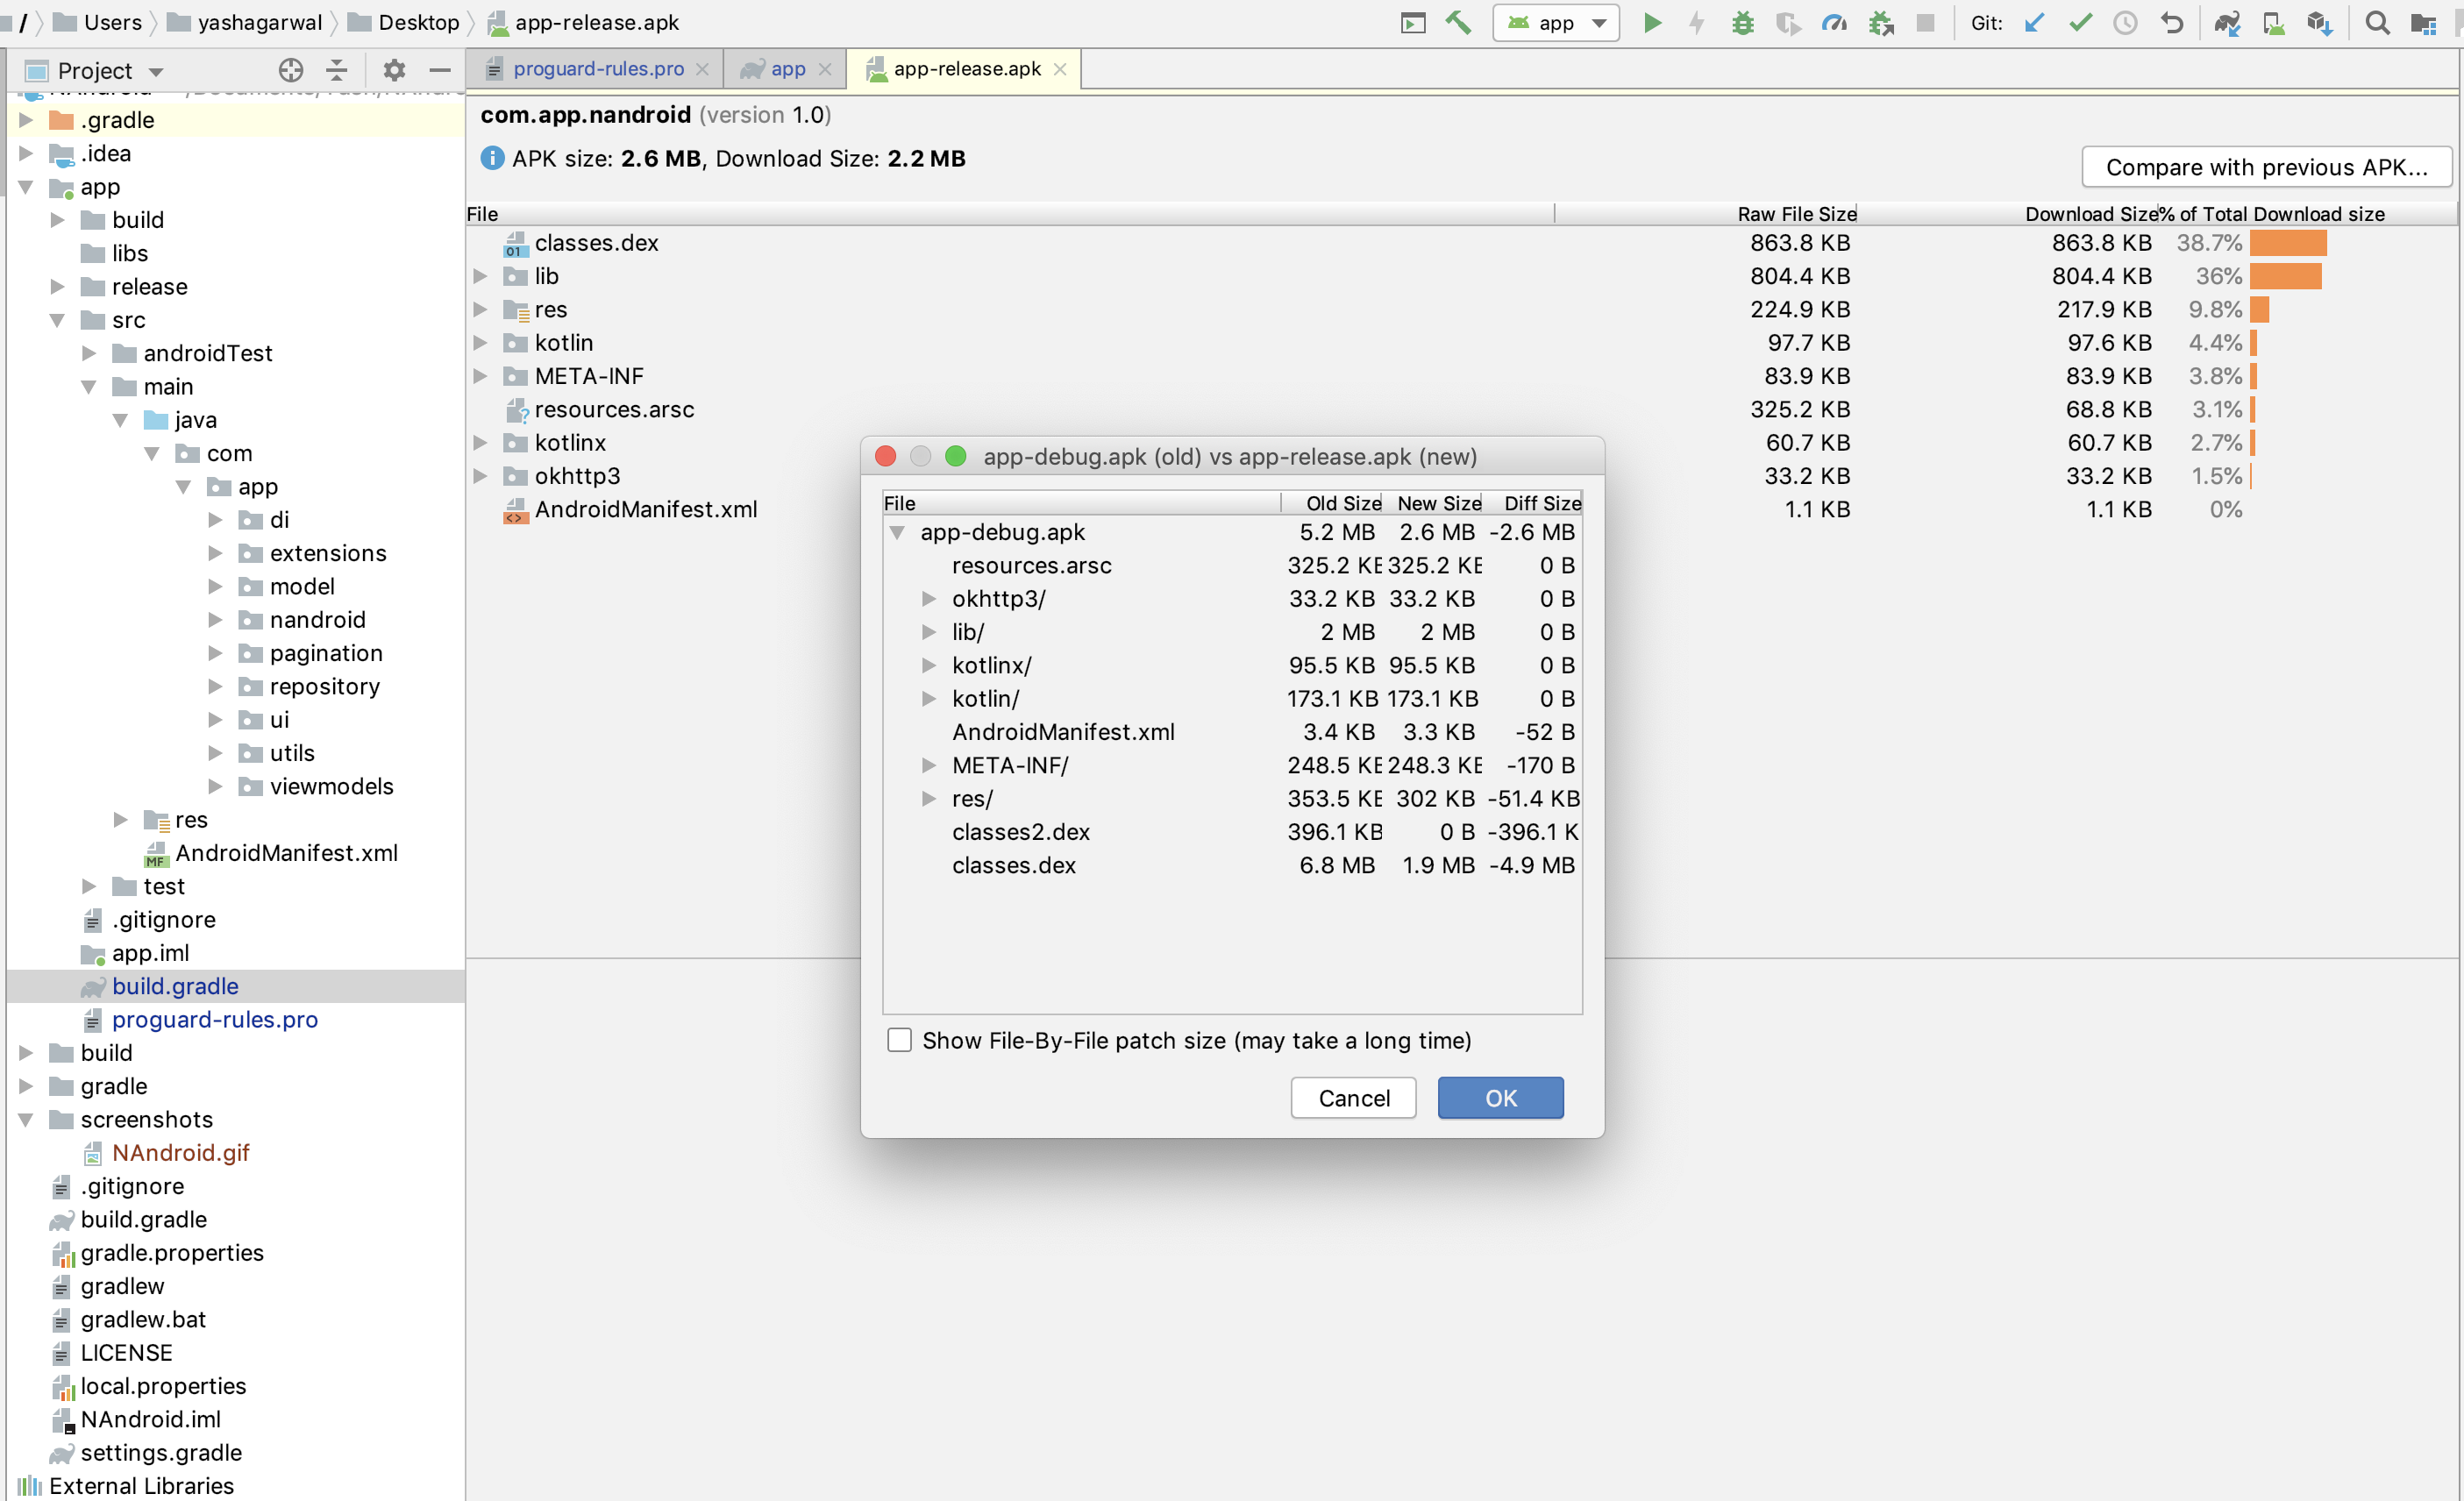The width and height of the screenshot is (2464, 1501).
Task: Enable Show File-By-File patch size checkbox
Action: click(899, 1040)
